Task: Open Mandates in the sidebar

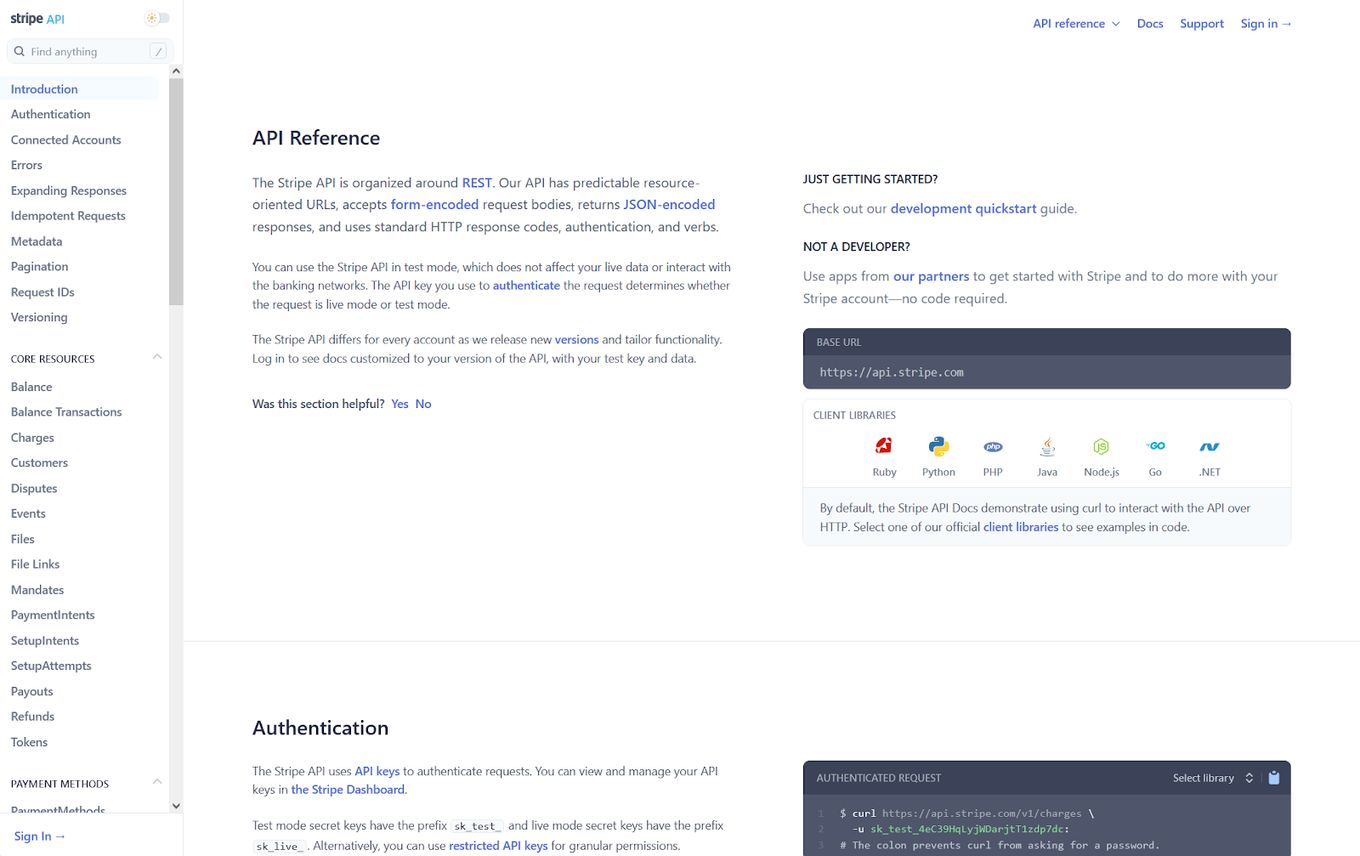Action: (37, 590)
